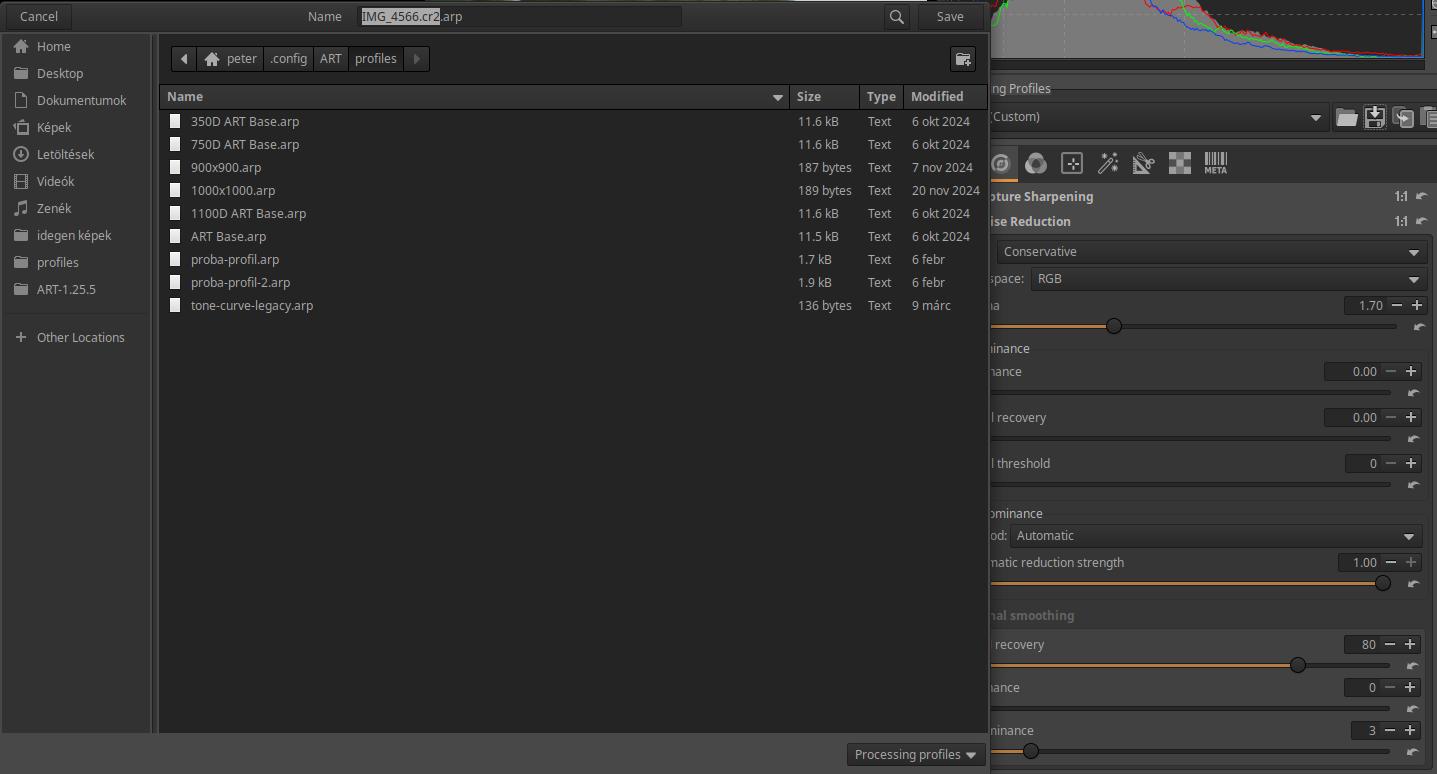Expand the Conservative mode dropdown

pyautogui.click(x=1211, y=252)
